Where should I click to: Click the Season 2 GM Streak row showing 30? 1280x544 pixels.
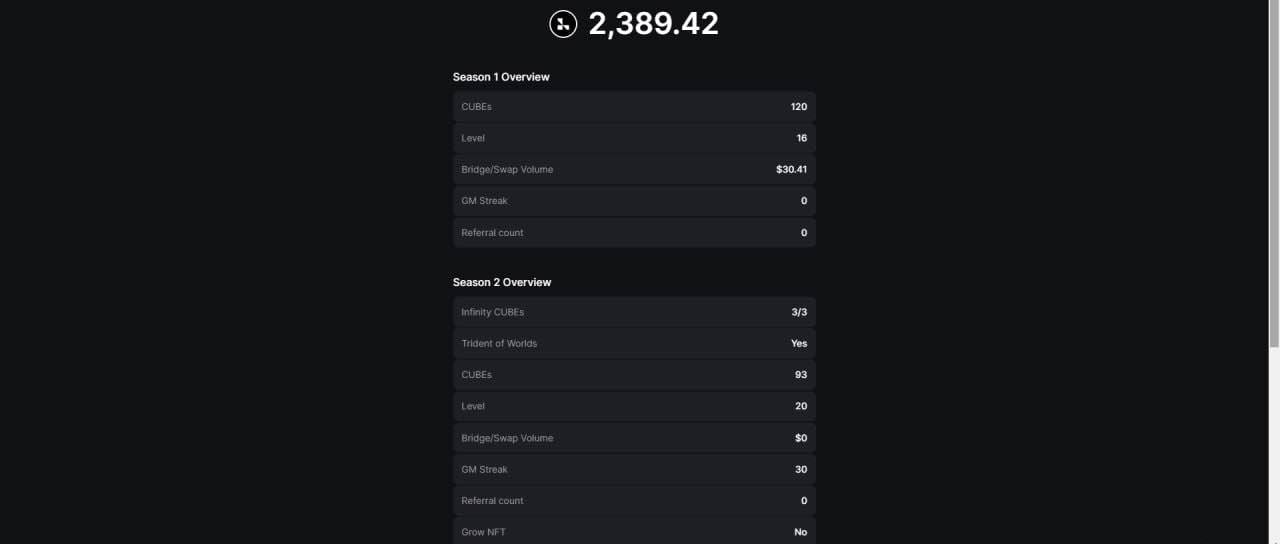(x=634, y=469)
